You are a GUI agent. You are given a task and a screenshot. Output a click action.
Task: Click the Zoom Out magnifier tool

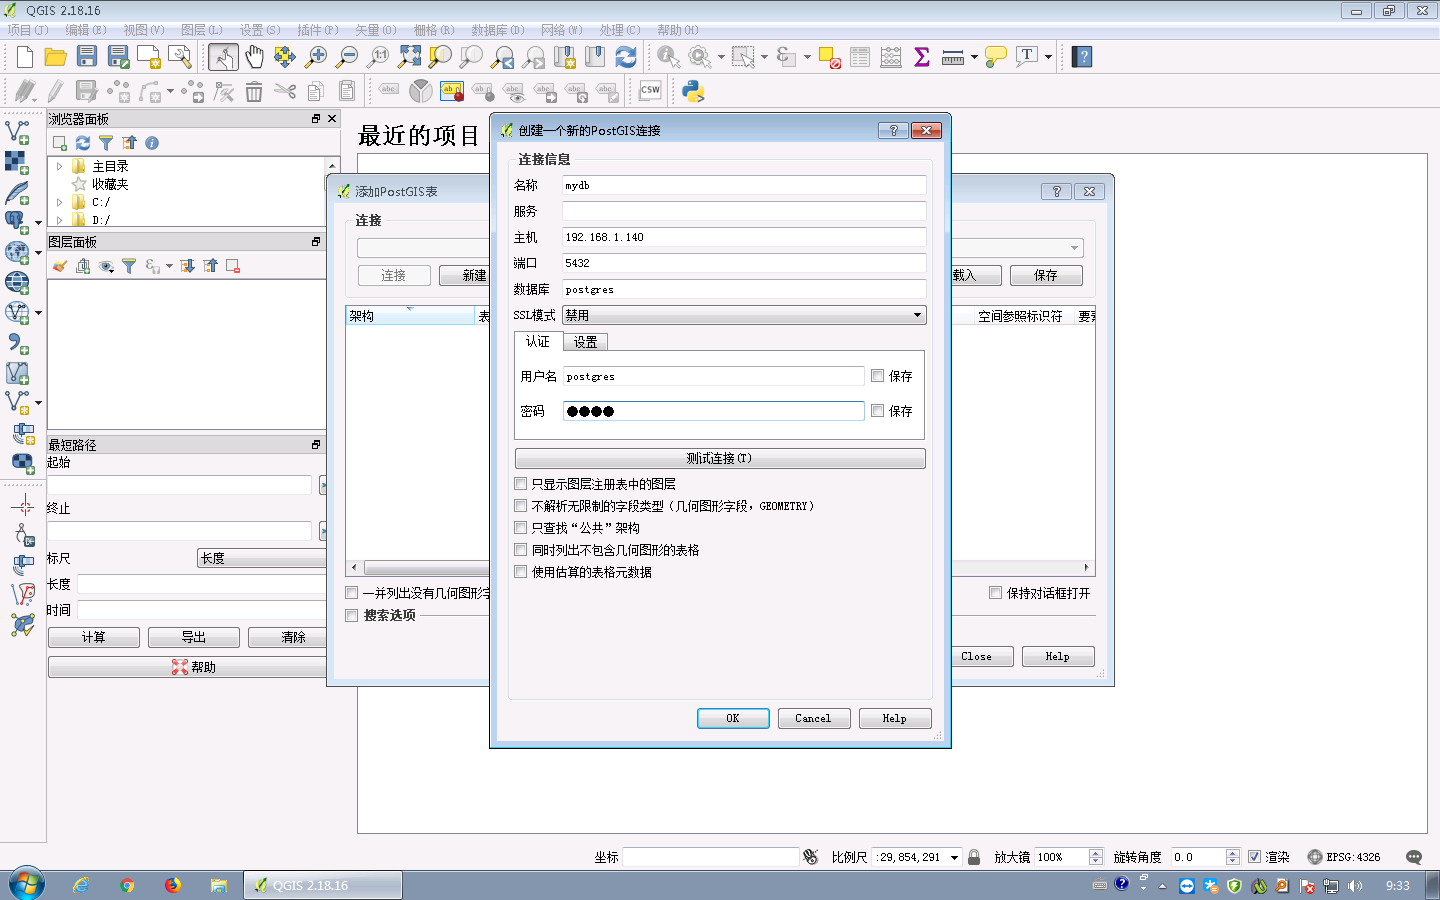(x=347, y=57)
